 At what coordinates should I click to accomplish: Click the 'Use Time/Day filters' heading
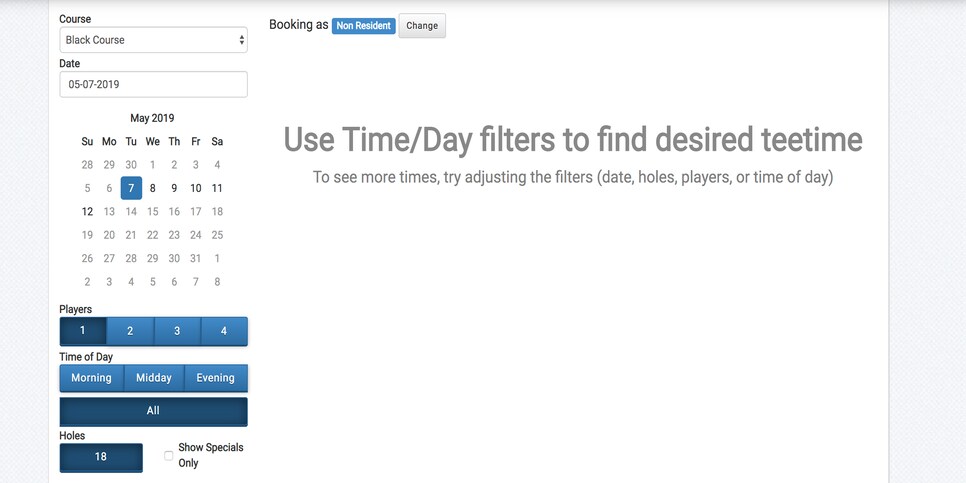point(573,140)
